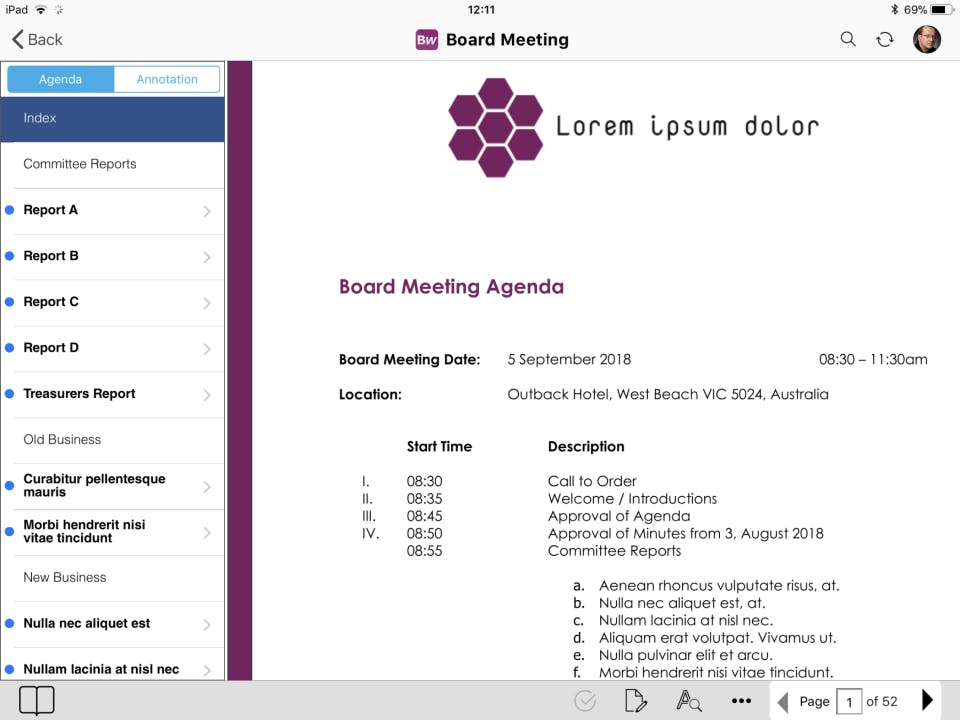Open Curabitur pellentesque mauris item
The width and height of the screenshot is (960, 720).
[x=113, y=486]
